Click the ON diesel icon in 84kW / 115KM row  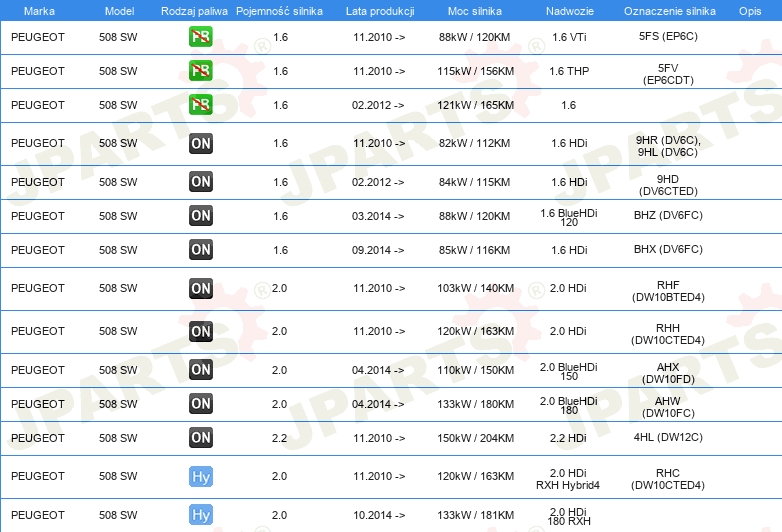pyautogui.click(x=200, y=181)
